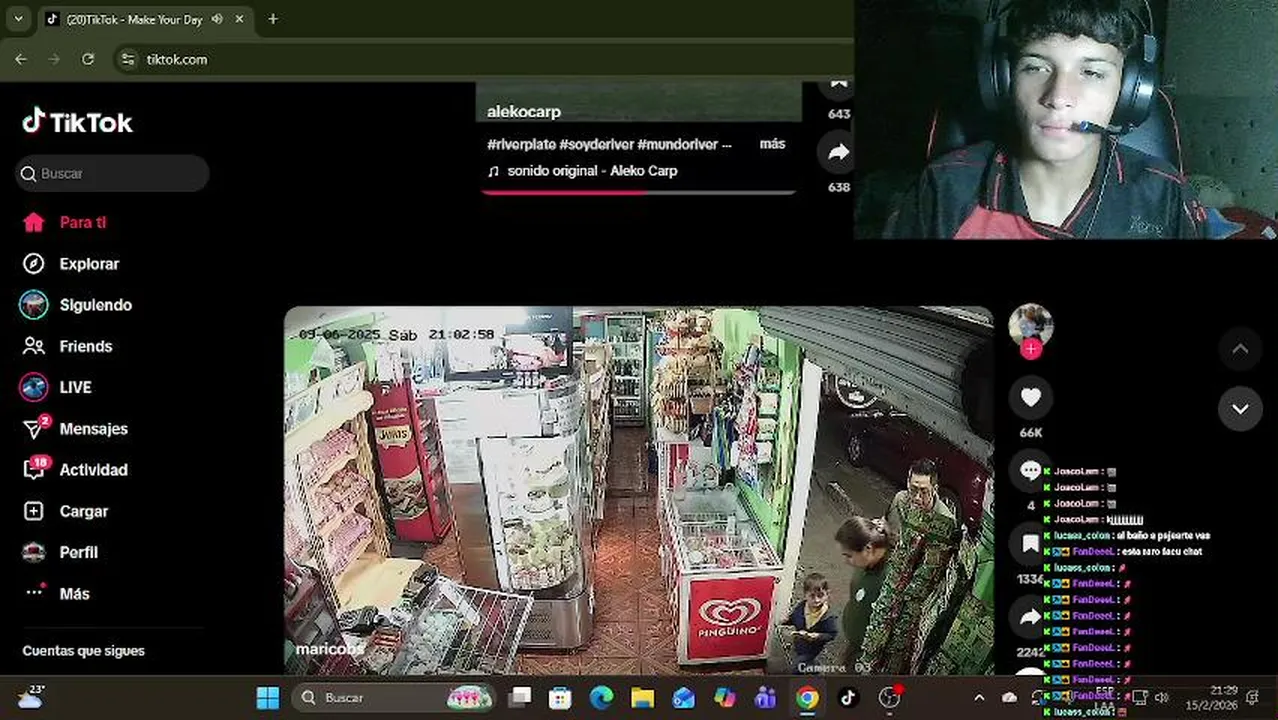Click the taskbar Buscar search box

click(x=394, y=698)
